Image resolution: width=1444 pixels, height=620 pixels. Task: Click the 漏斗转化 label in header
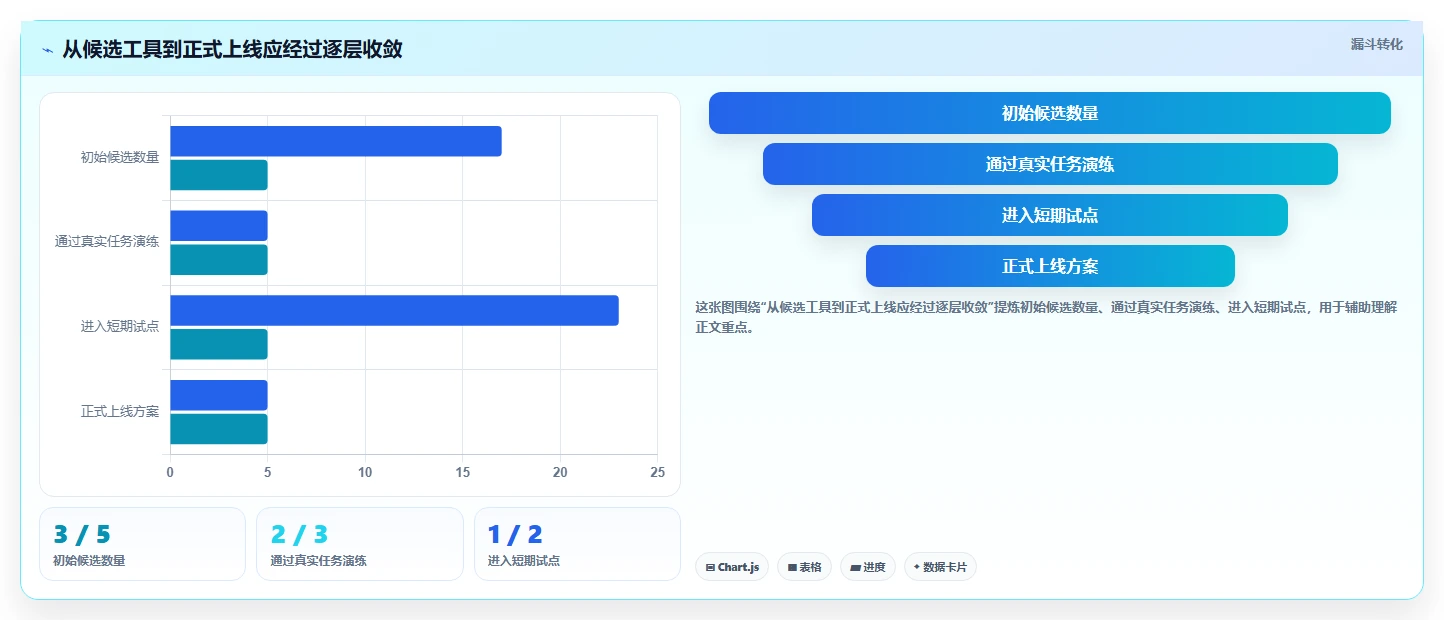click(x=1376, y=44)
